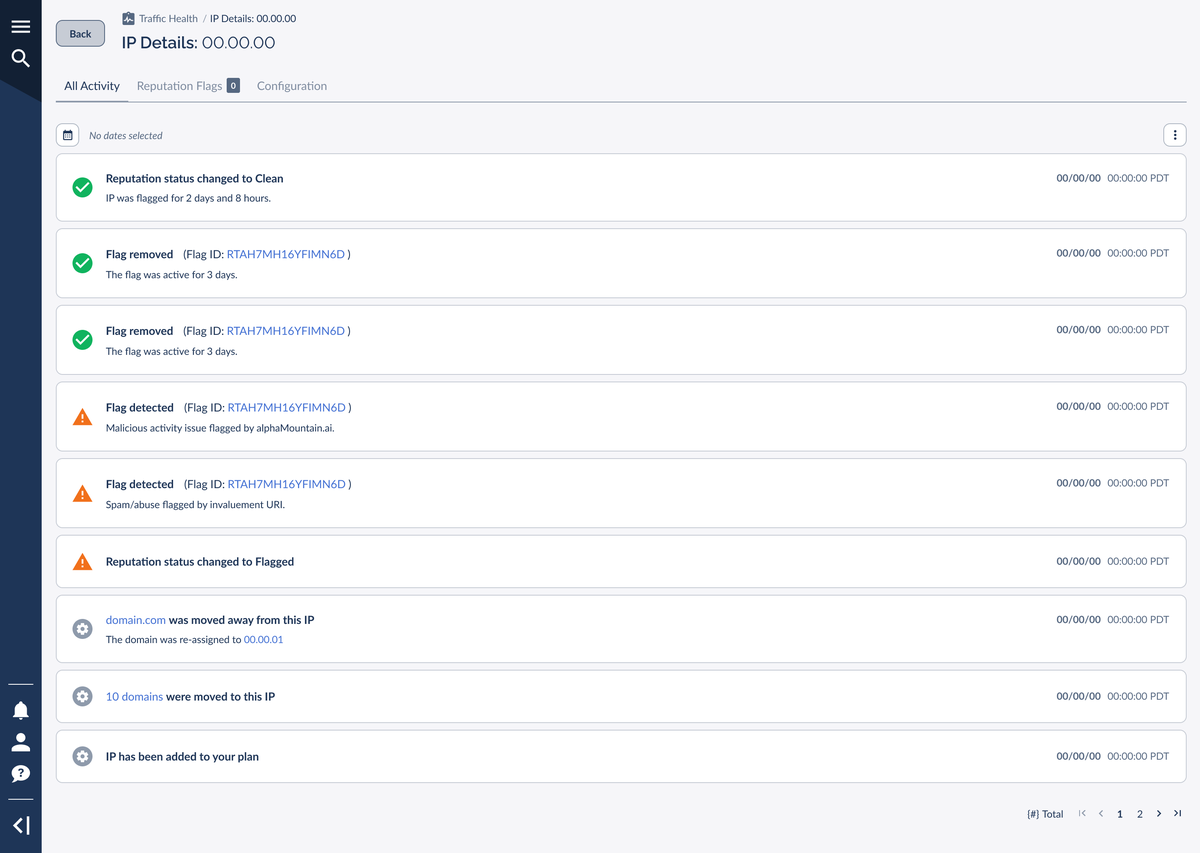The width and height of the screenshot is (1200, 853).
Task: Click the Reputation Flags count badge
Action: coord(233,86)
